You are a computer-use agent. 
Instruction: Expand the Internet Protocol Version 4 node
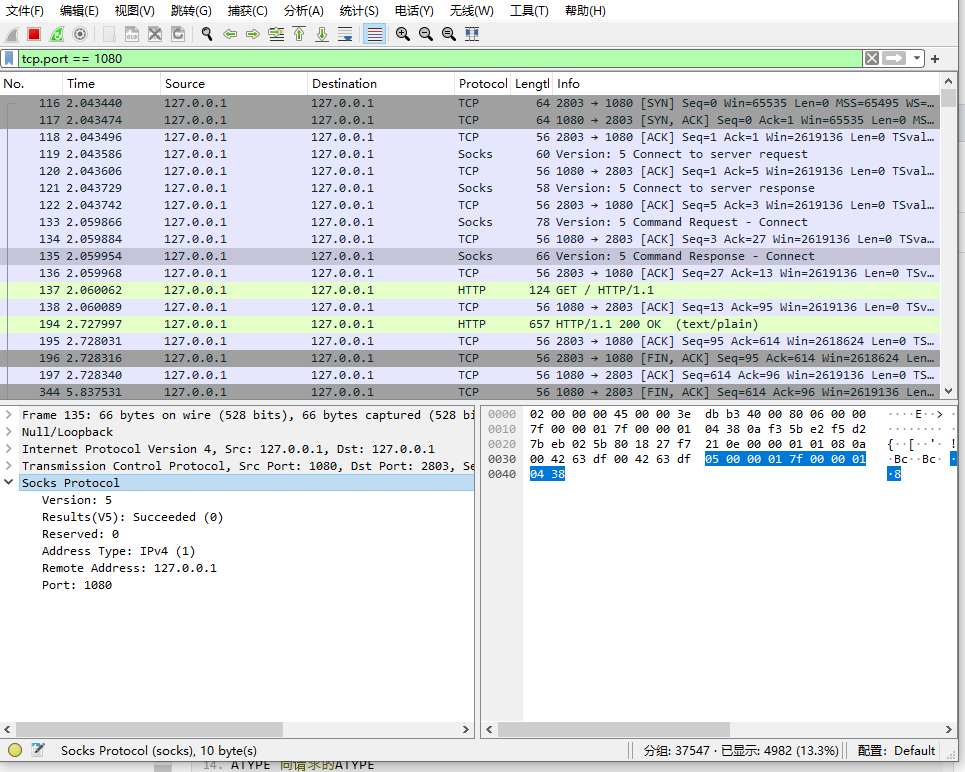coord(9,449)
